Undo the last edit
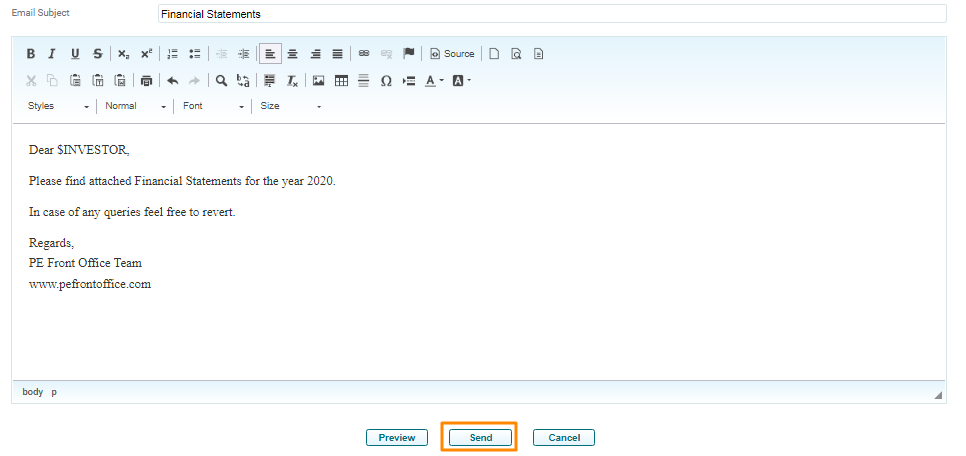 click(172, 81)
